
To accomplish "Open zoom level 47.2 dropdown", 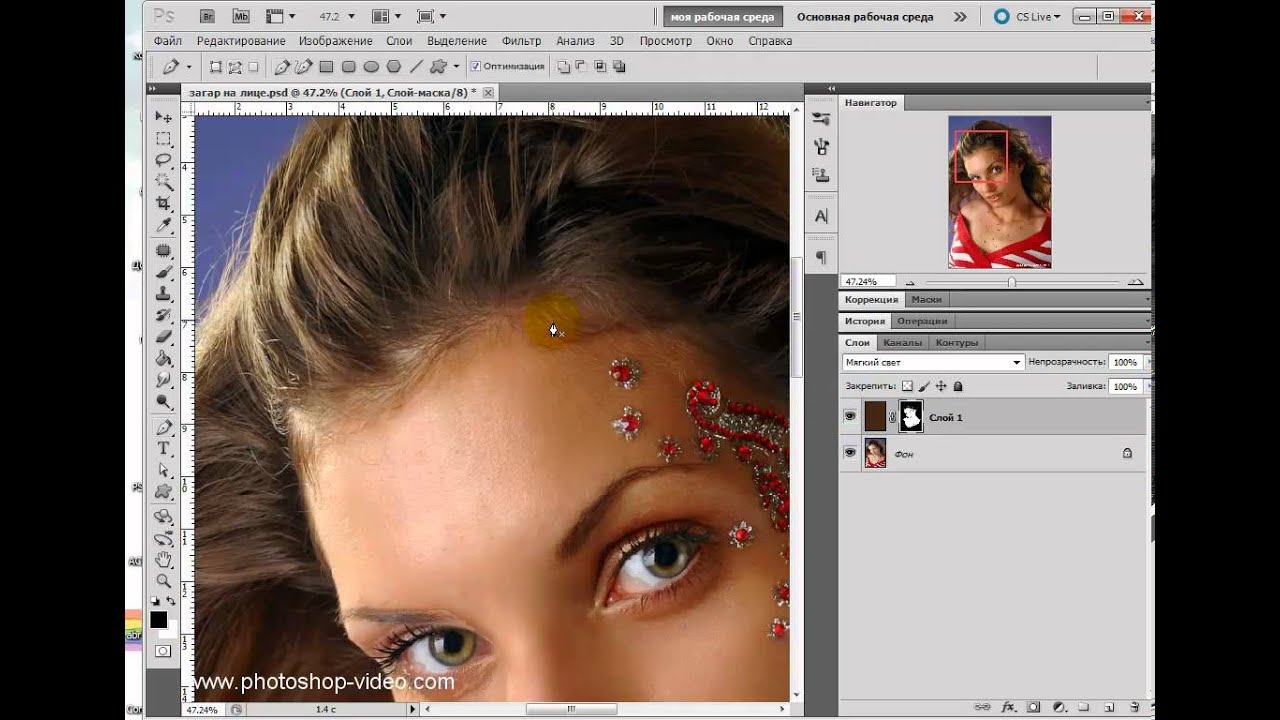I will pyautogui.click(x=351, y=16).
